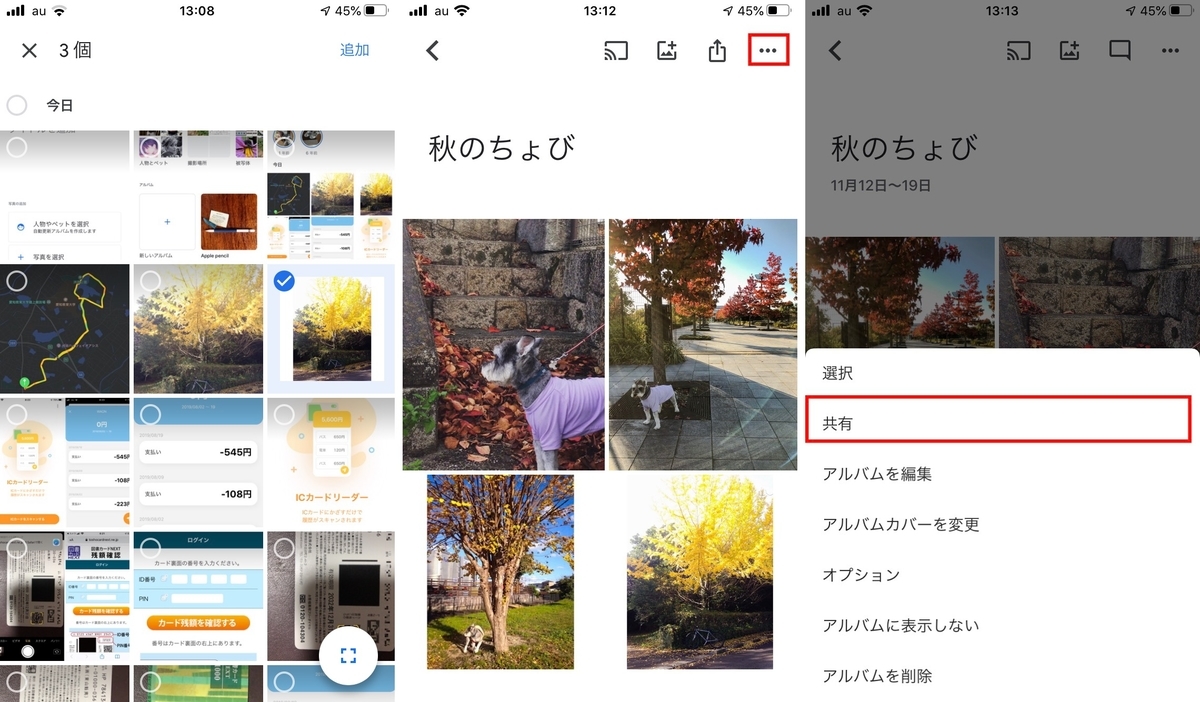Screen dimensions: 1200x702
Task: Choose オプション from the menu
Action: 1002,575
